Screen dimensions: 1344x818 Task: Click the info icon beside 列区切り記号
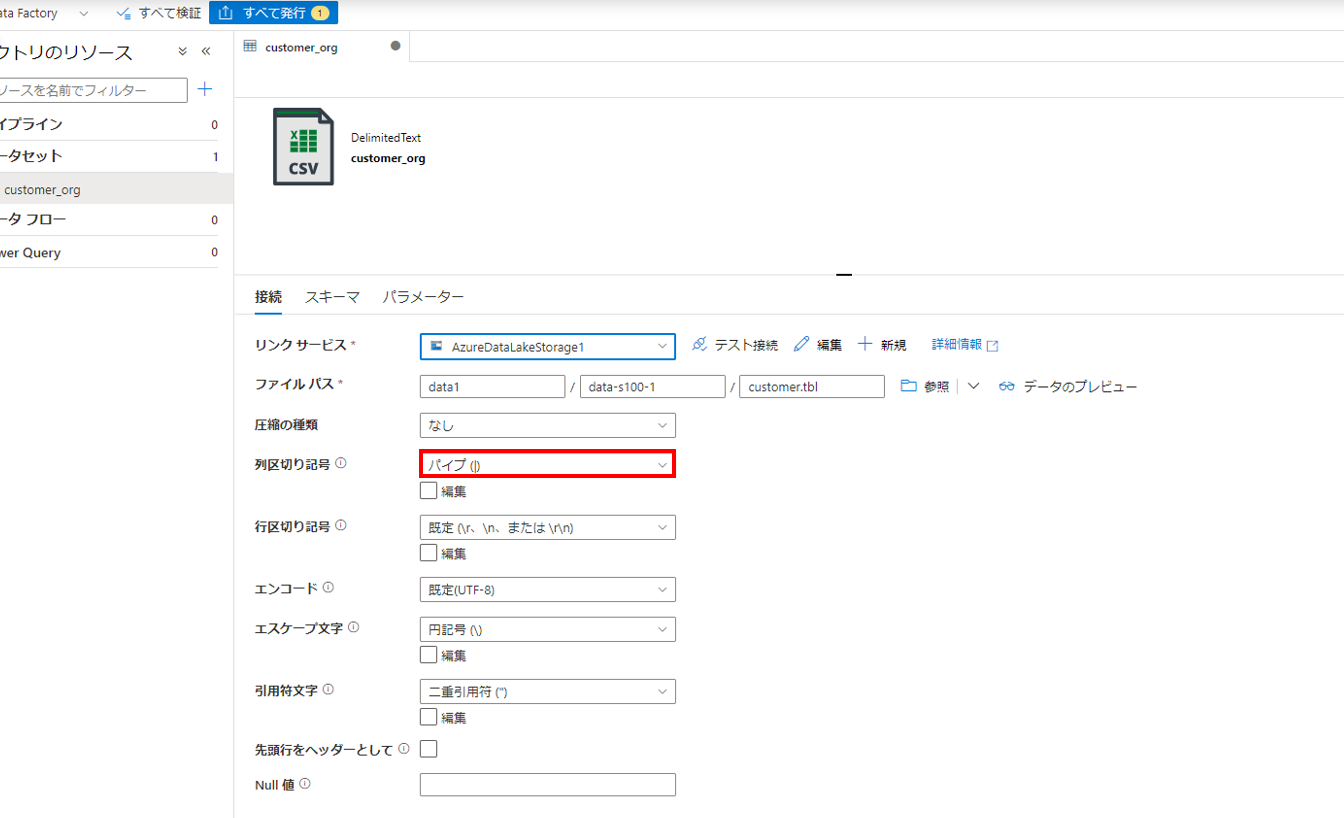pyautogui.click(x=341, y=464)
